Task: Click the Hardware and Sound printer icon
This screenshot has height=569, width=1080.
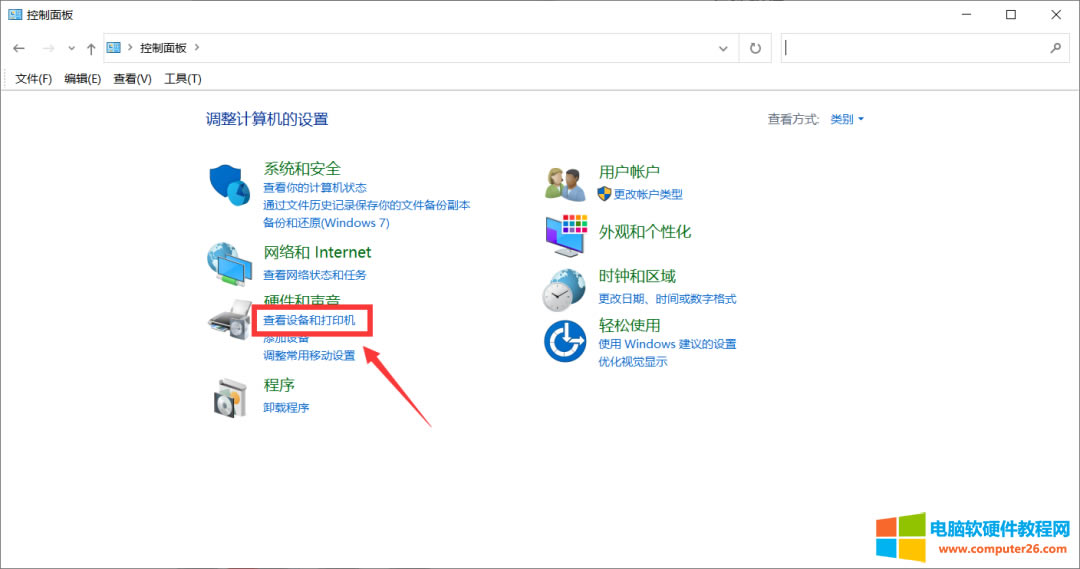Action: click(x=229, y=320)
